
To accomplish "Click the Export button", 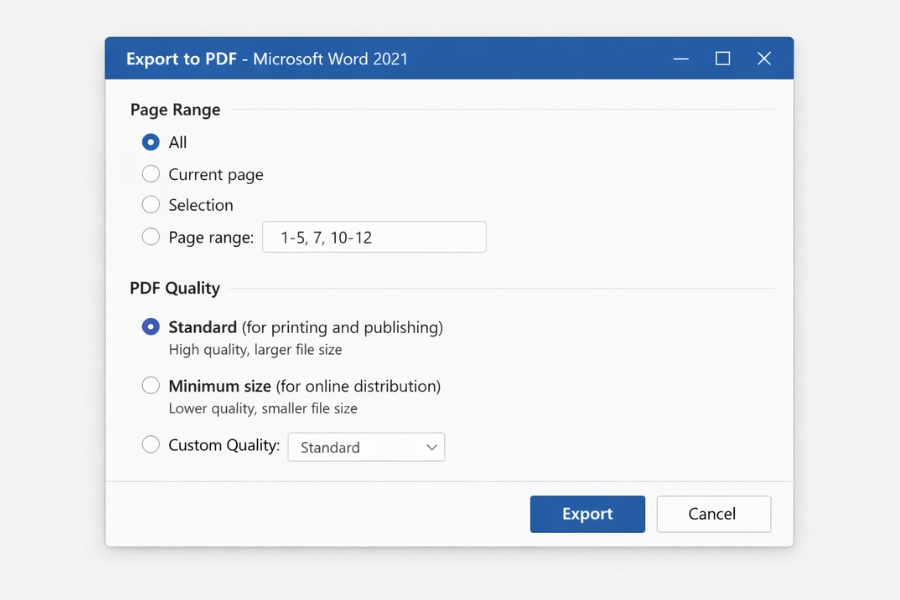I will (587, 513).
